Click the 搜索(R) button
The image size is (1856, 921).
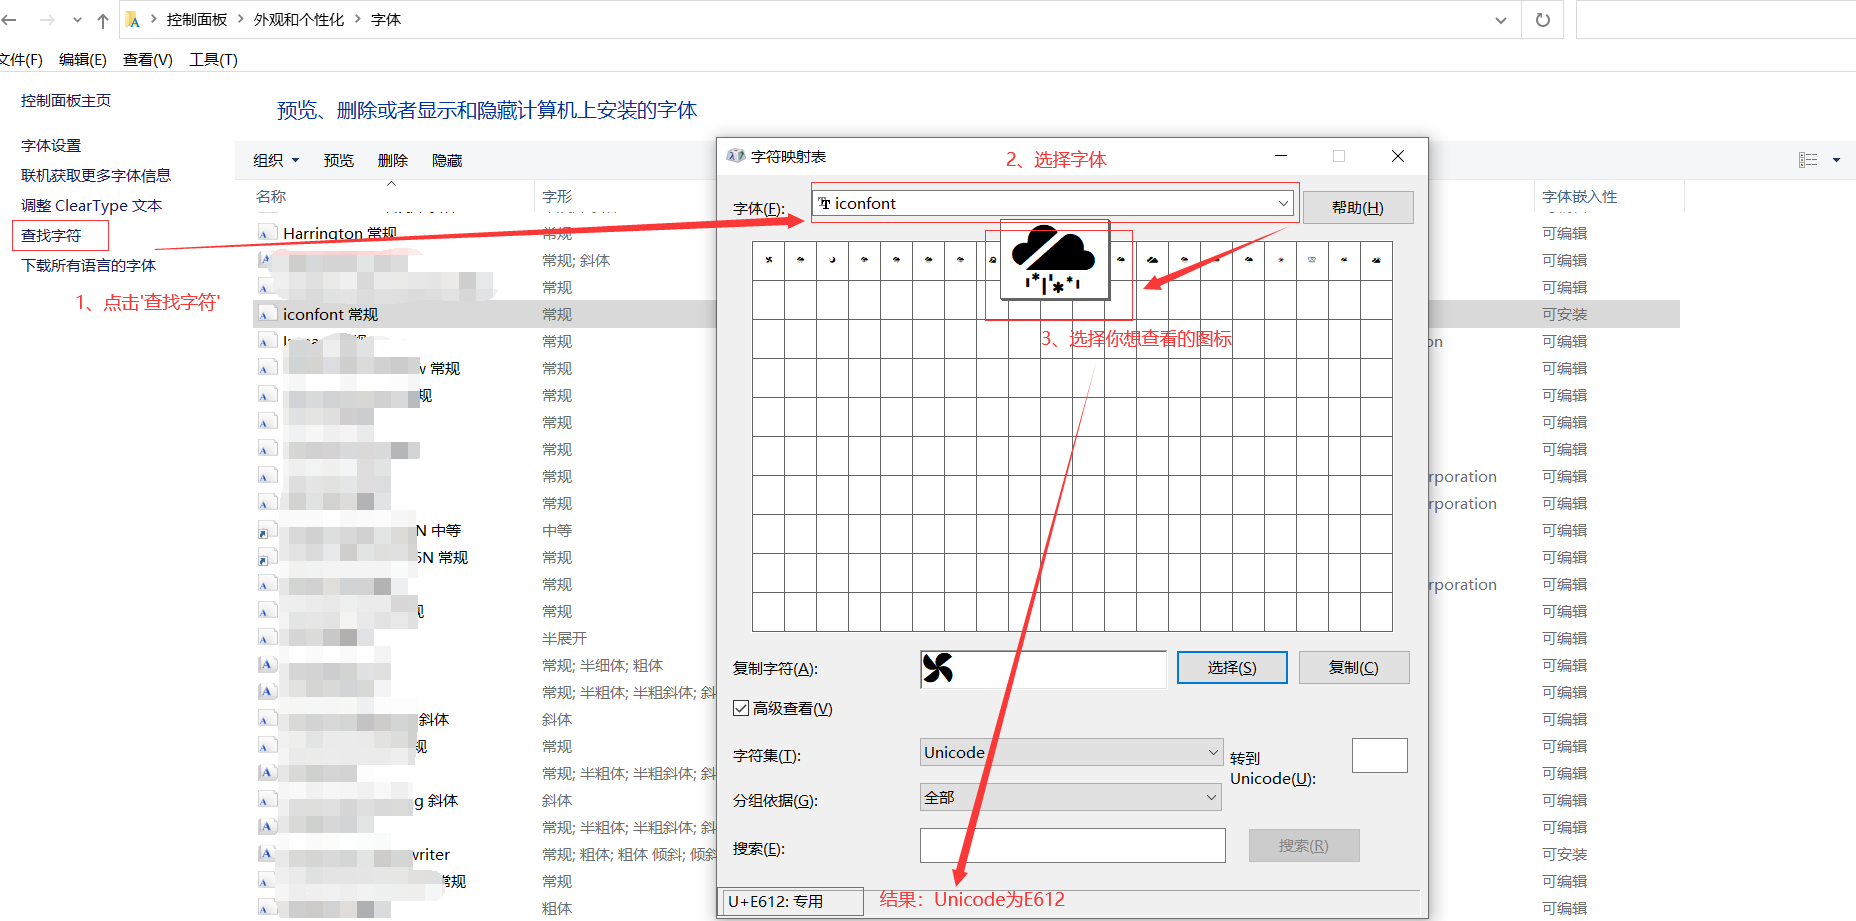tap(1304, 846)
